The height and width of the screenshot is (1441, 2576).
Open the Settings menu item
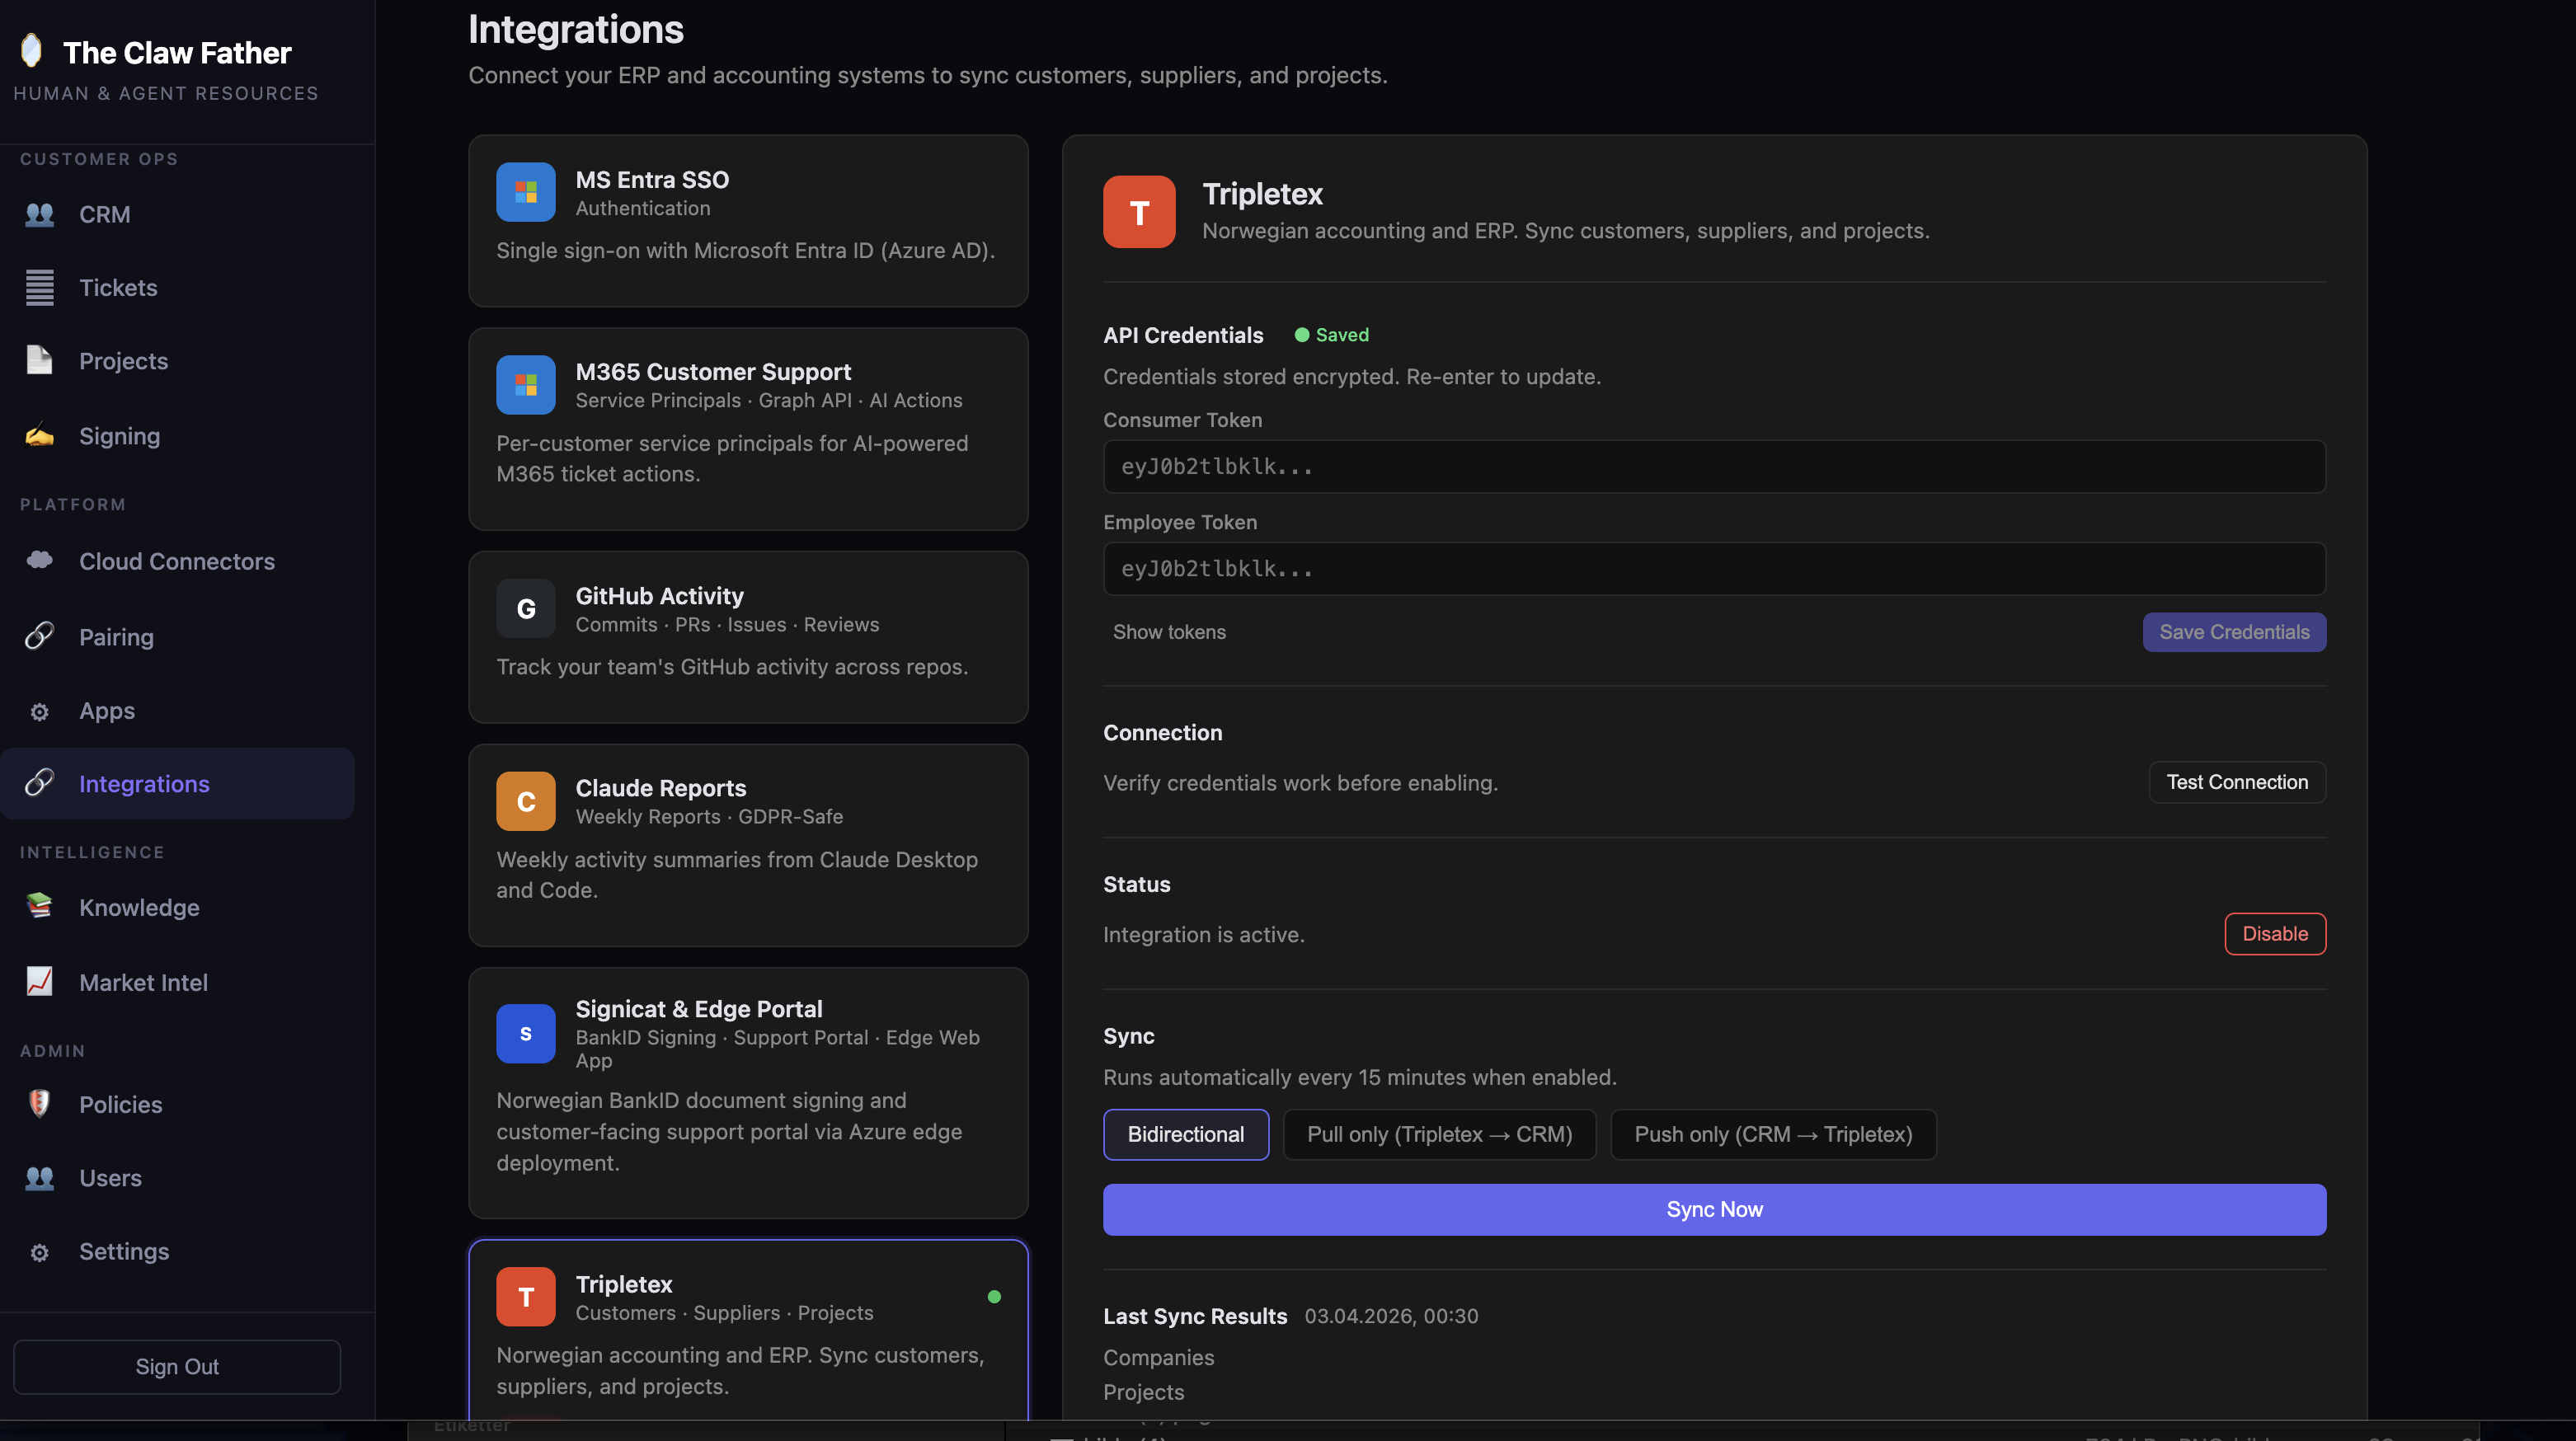(124, 1251)
